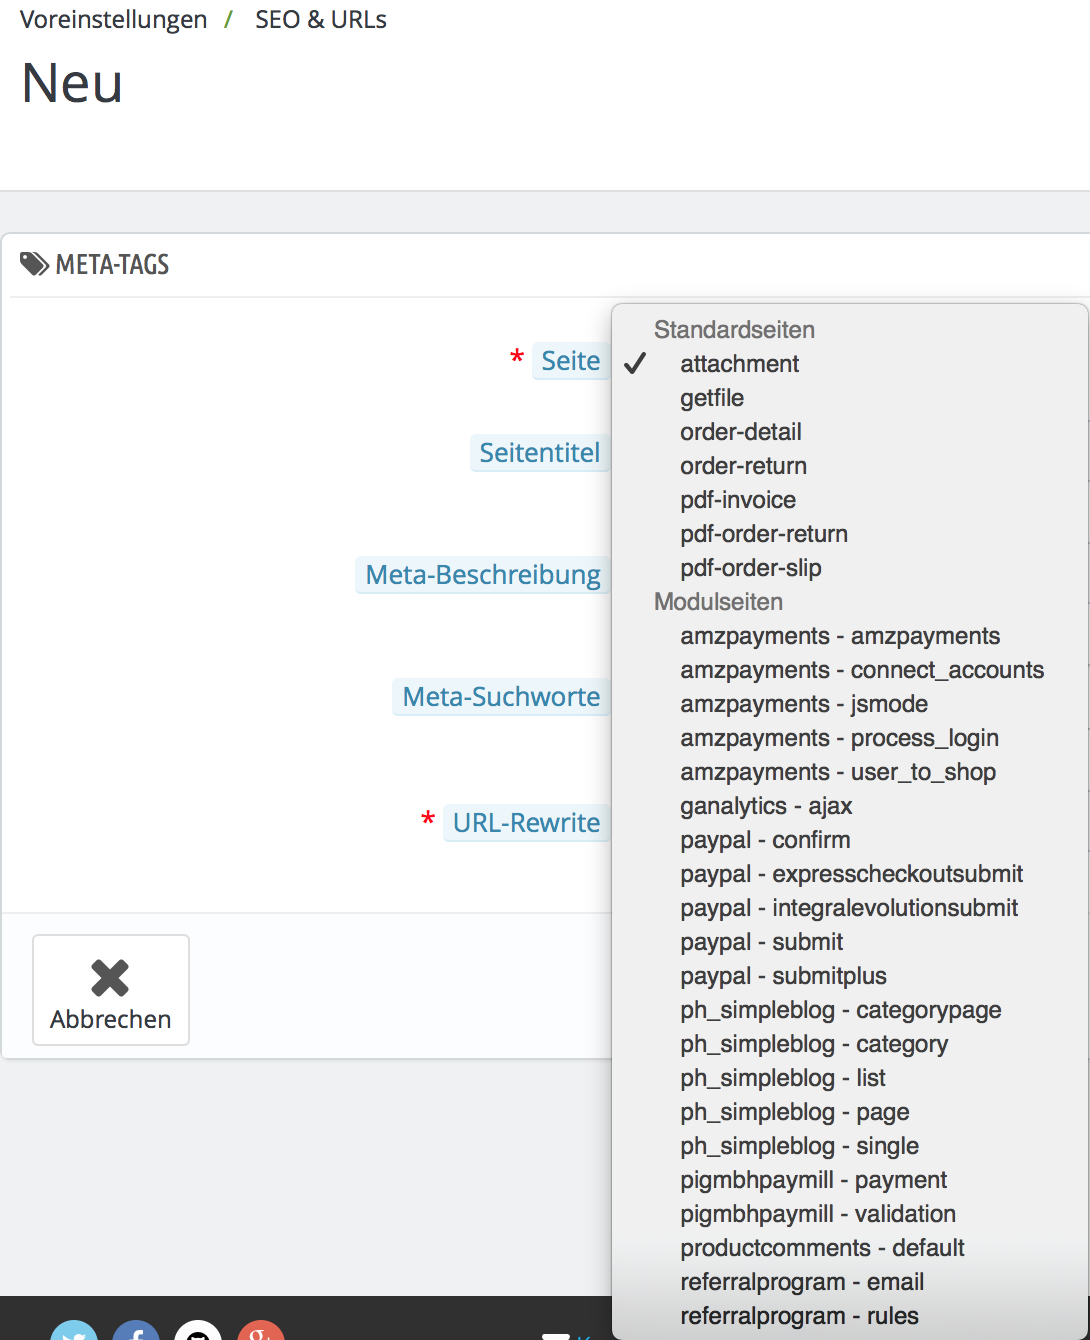Click the URL-Rewrite field label

526,823
